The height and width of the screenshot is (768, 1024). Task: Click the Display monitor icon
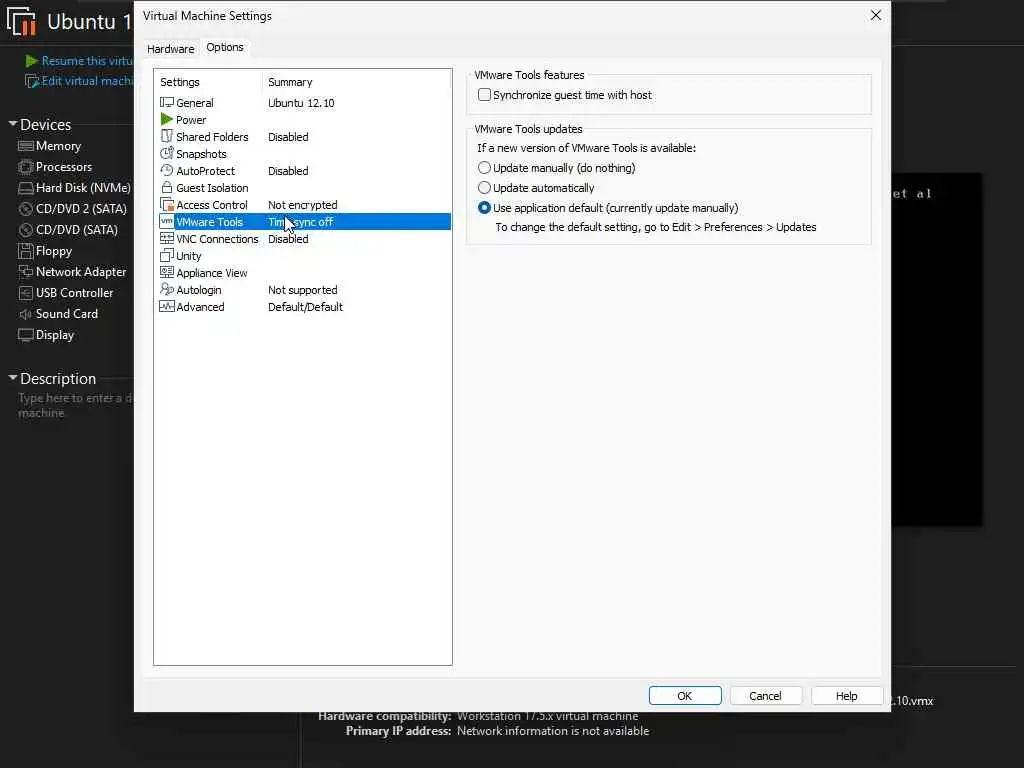[25, 335]
